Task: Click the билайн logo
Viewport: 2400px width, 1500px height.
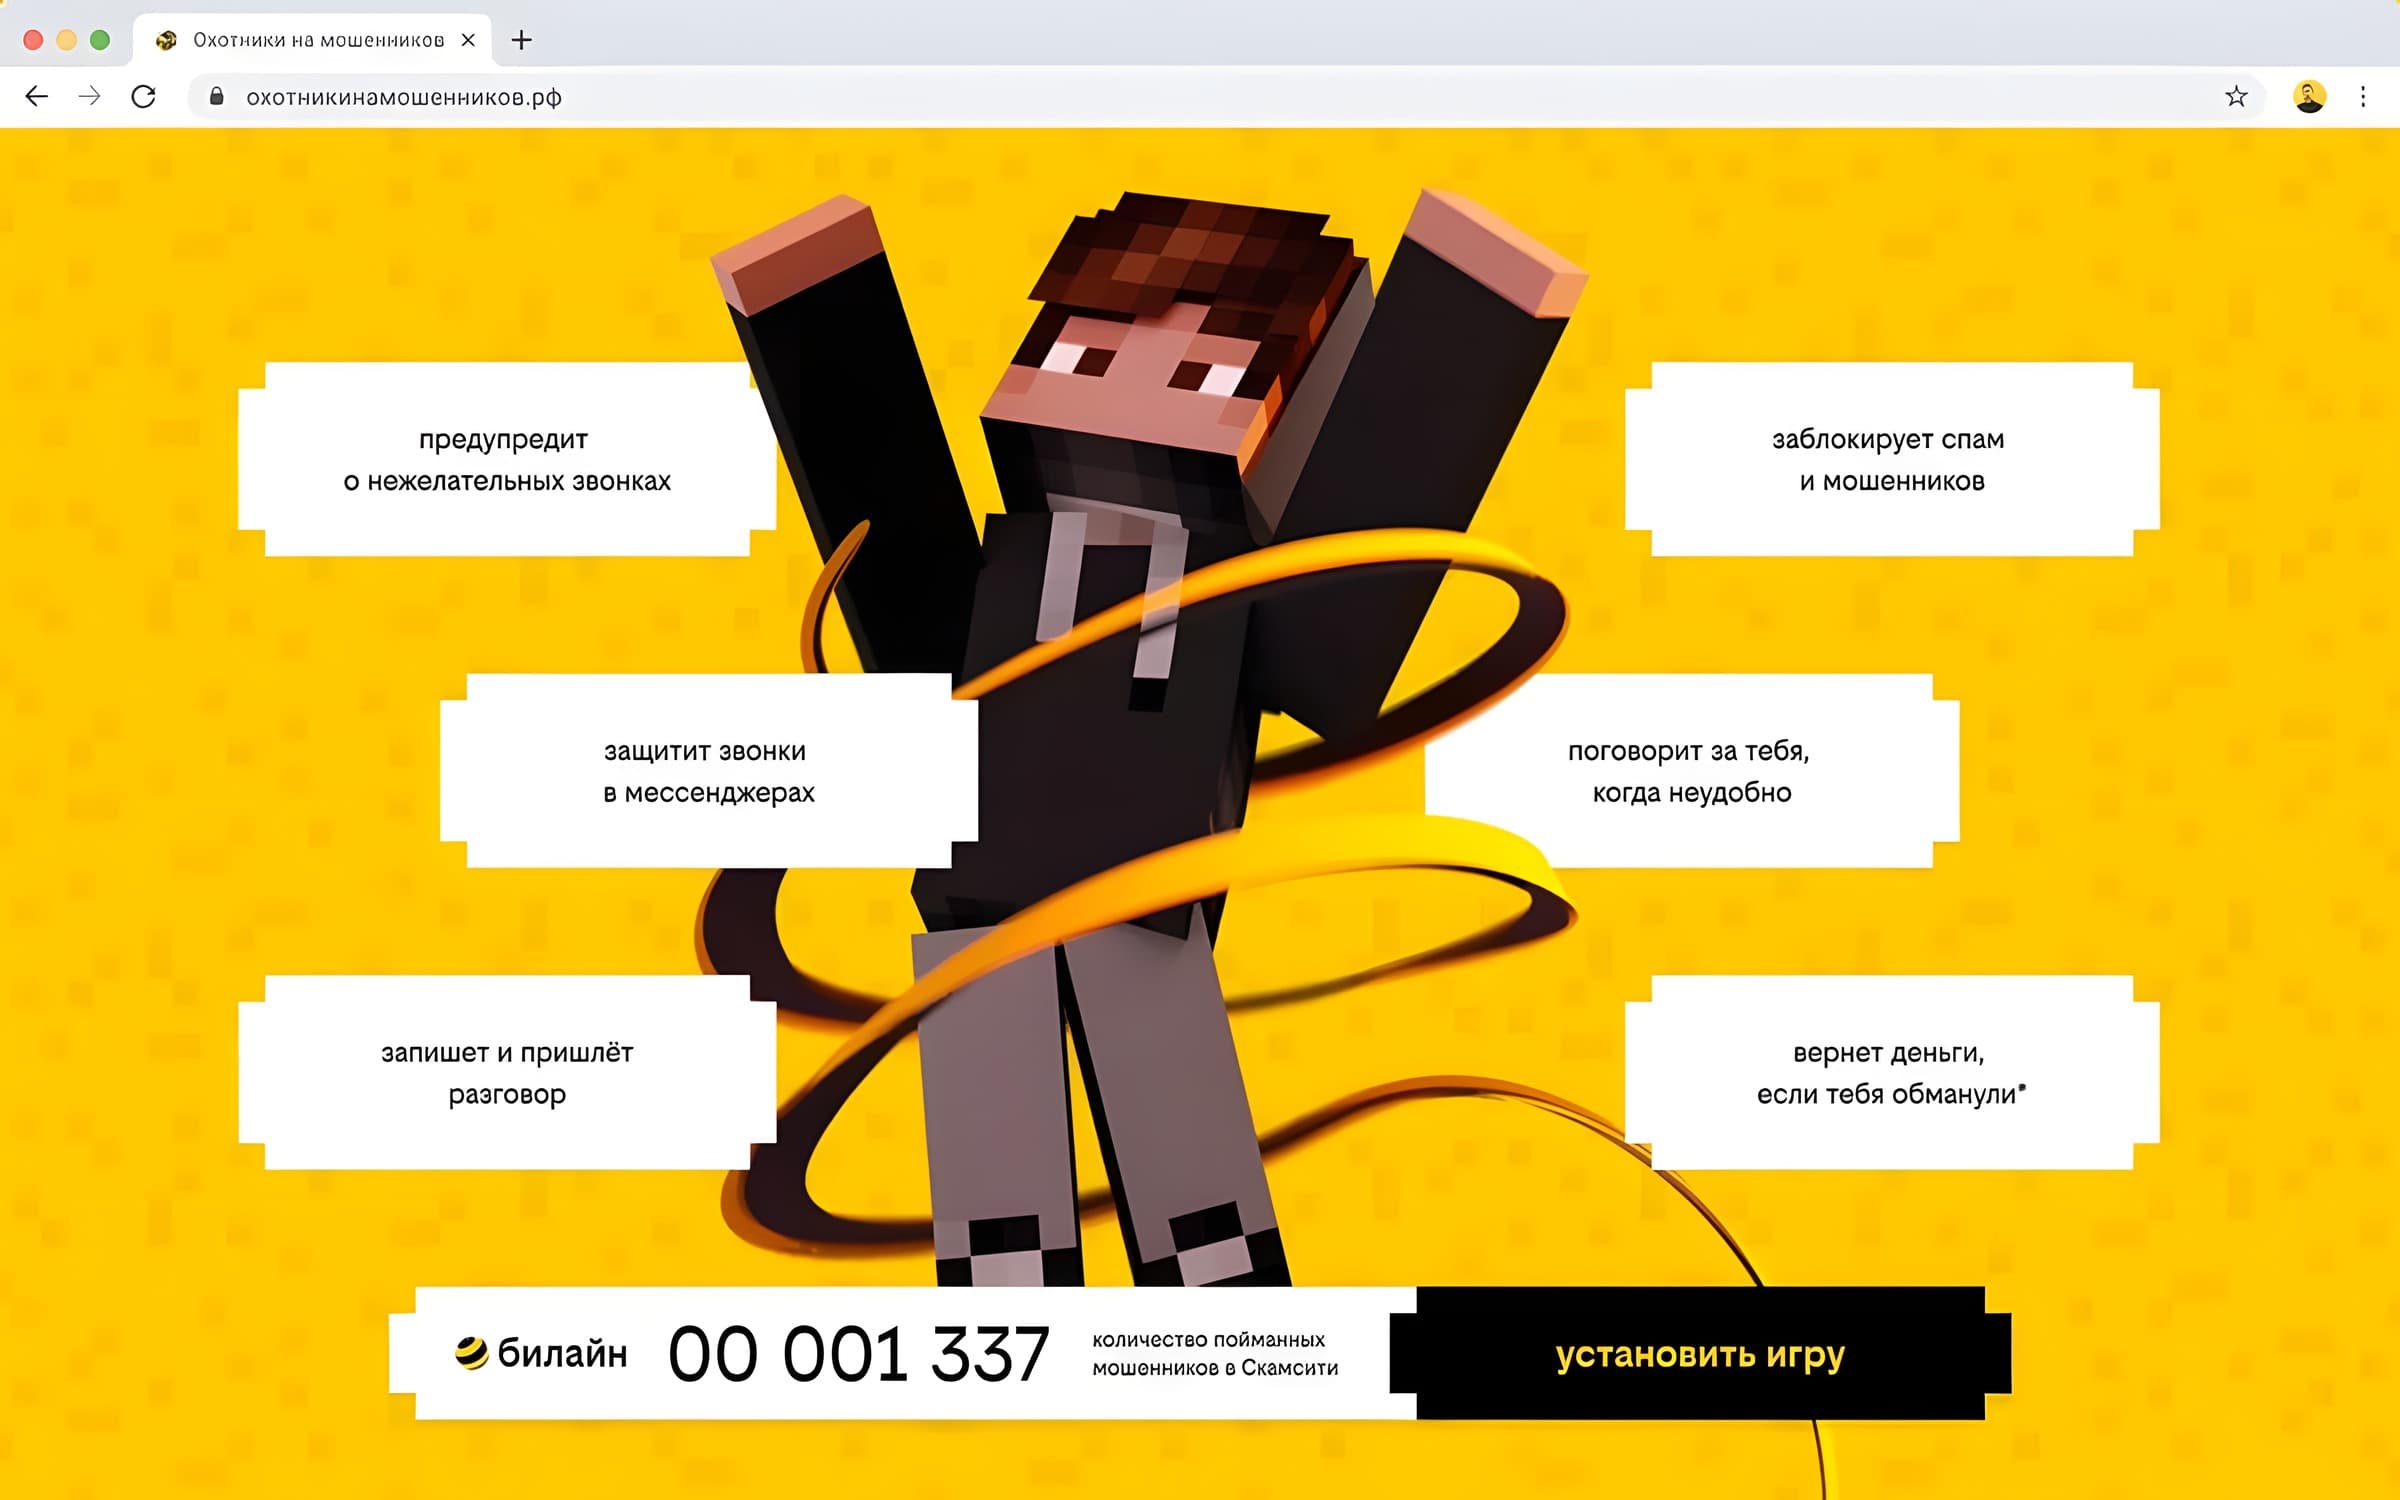Action: [541, 1353]
